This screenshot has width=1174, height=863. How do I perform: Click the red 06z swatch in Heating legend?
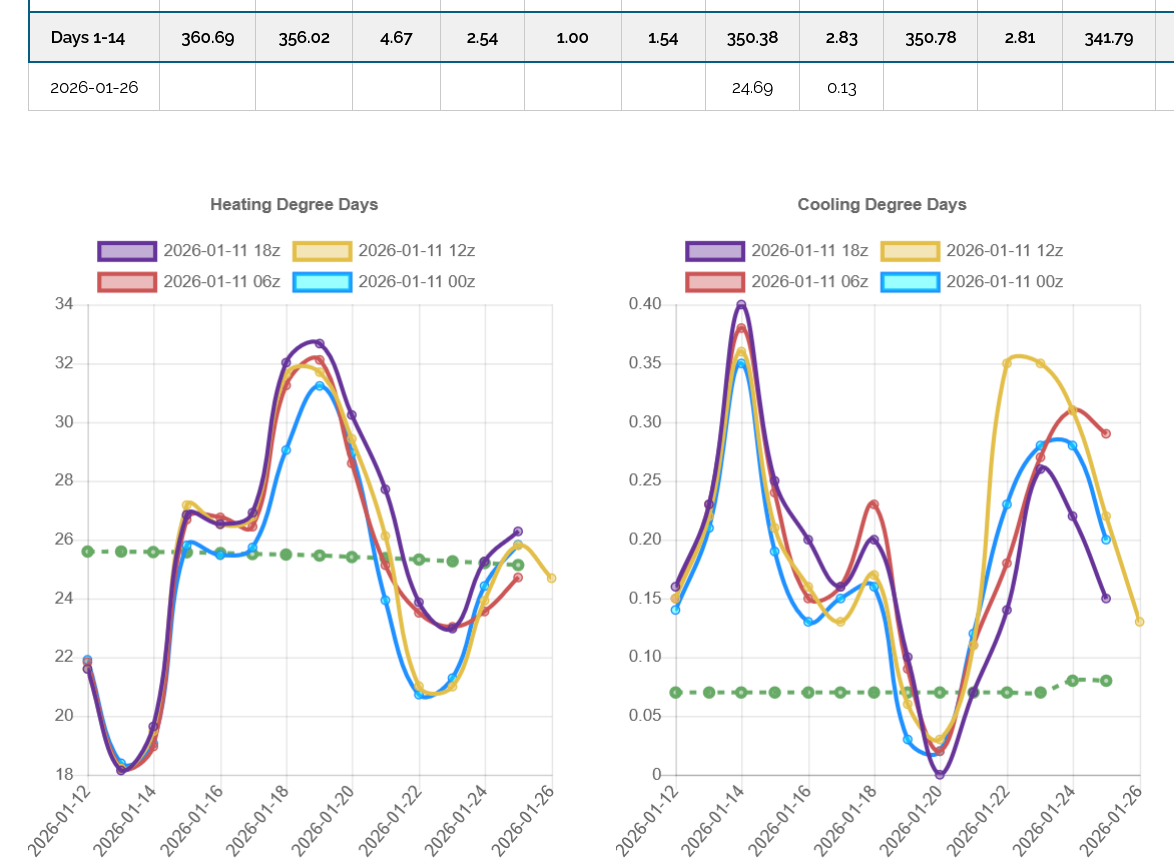[x=127, y=281]
